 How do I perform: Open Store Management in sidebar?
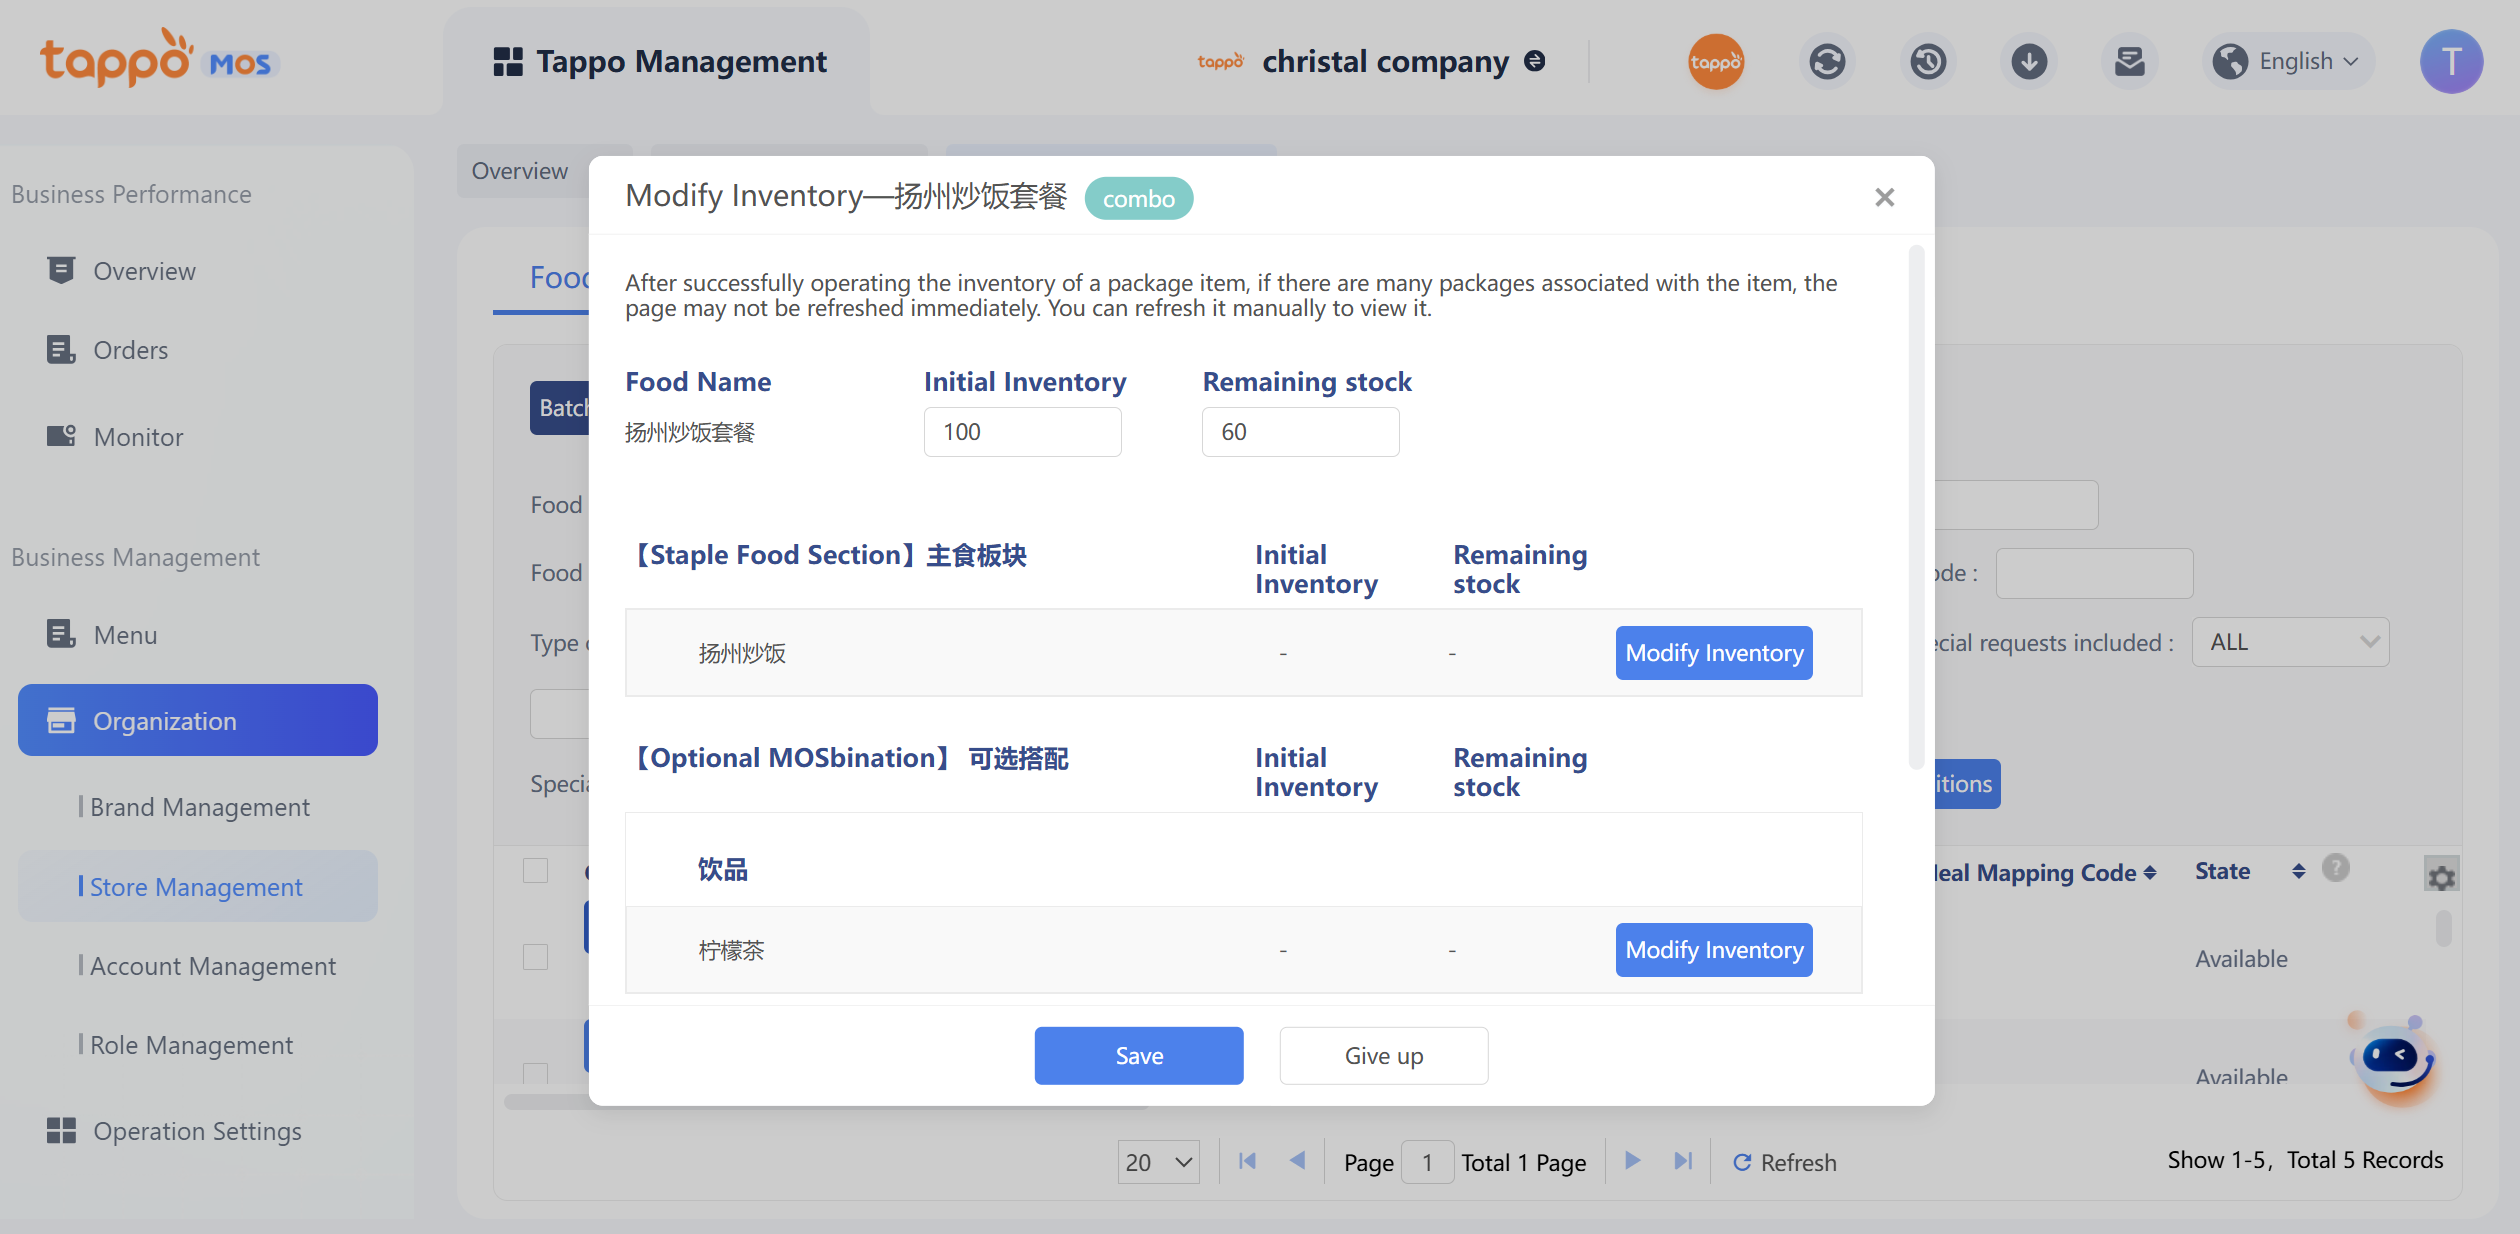coord(196,887)
